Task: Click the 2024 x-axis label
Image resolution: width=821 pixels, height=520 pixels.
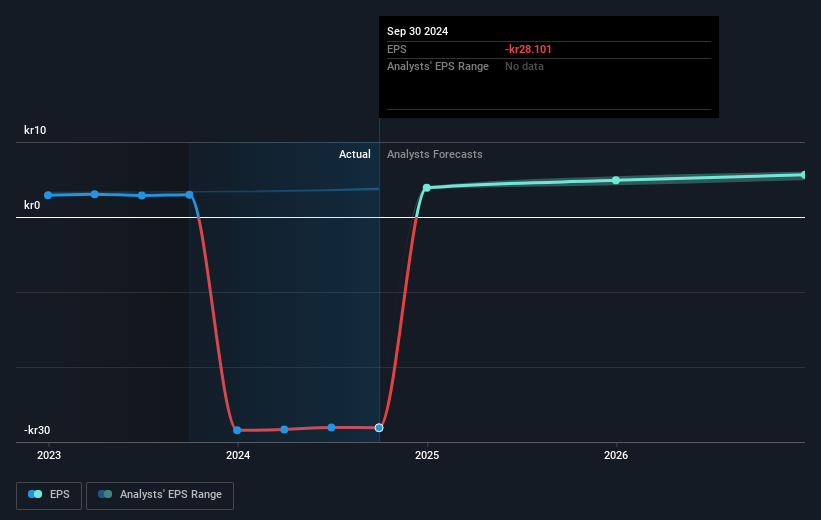Action: pyautogui.click(x=238, y=455)
